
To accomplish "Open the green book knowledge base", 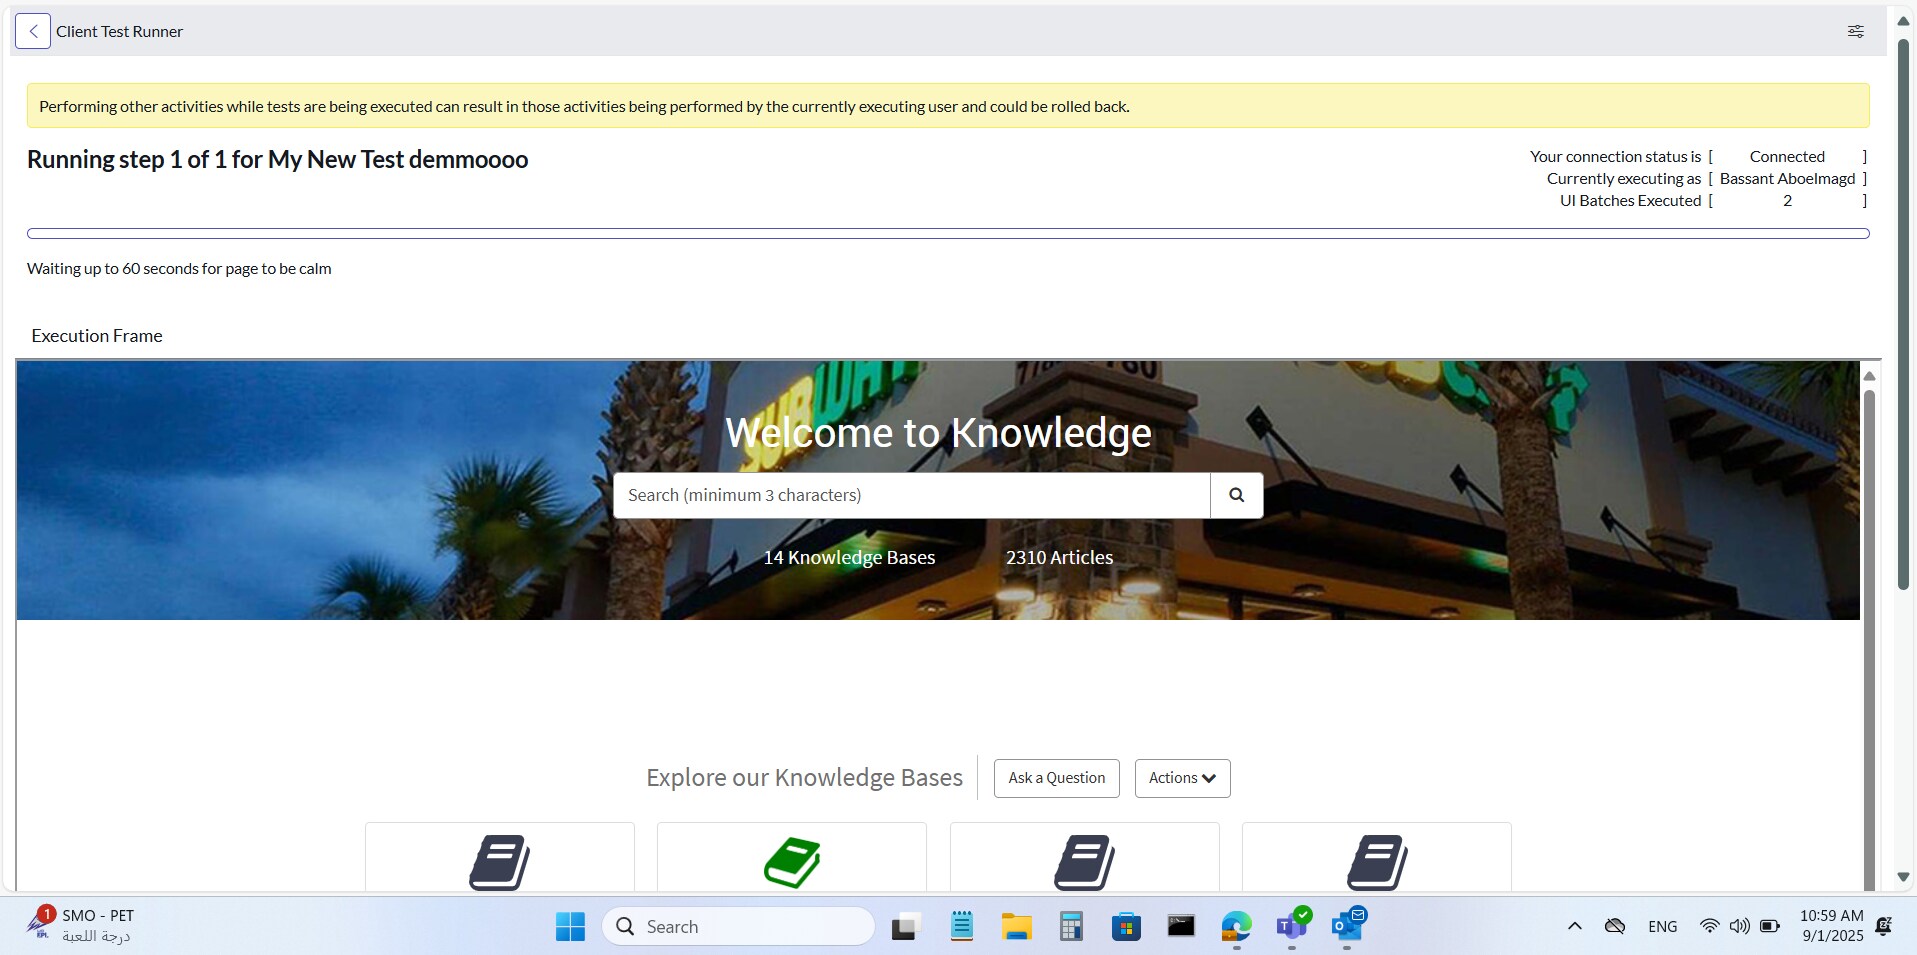I will click(x=791, y=862).
